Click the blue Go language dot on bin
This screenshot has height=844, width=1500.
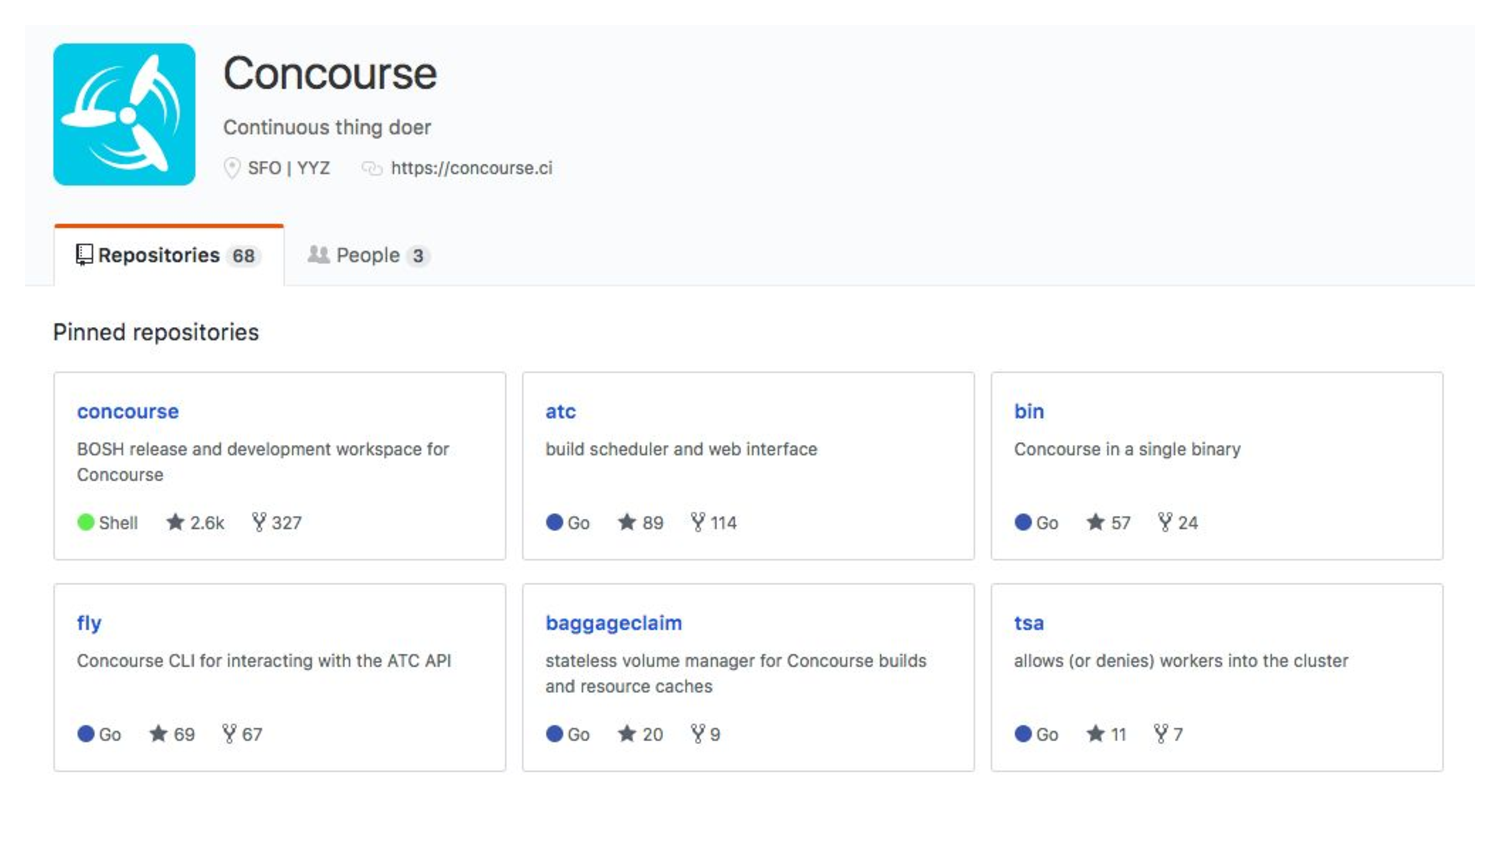click(1023, 522)
